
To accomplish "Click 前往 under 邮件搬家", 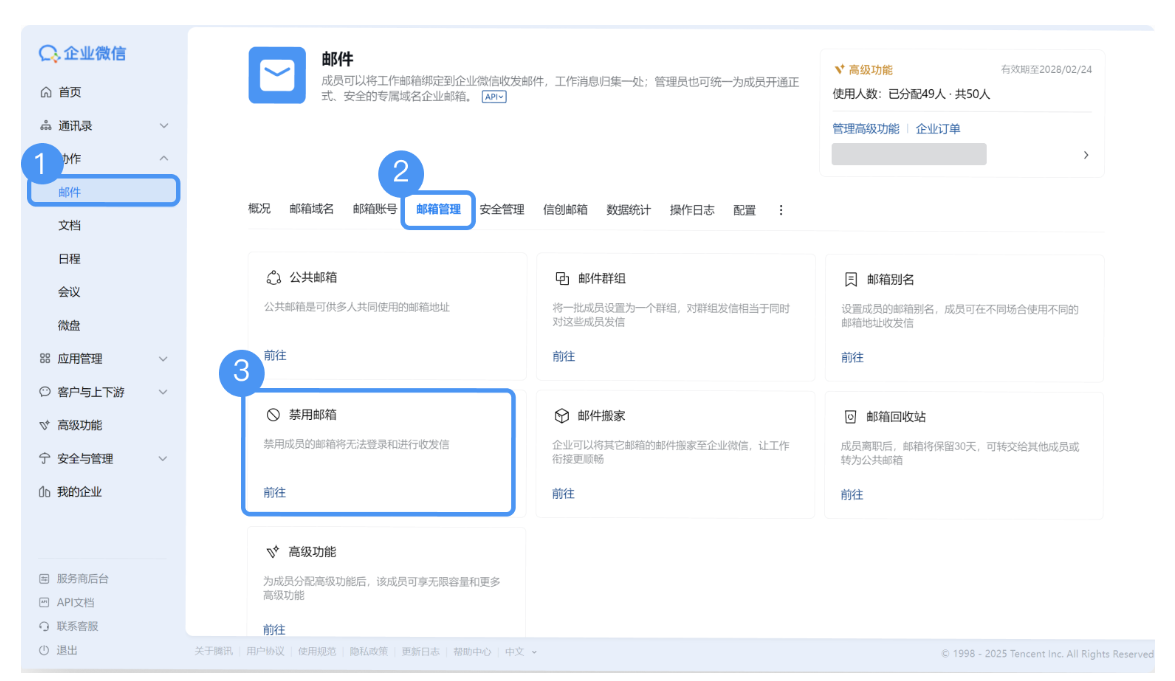I will (563, 493).
